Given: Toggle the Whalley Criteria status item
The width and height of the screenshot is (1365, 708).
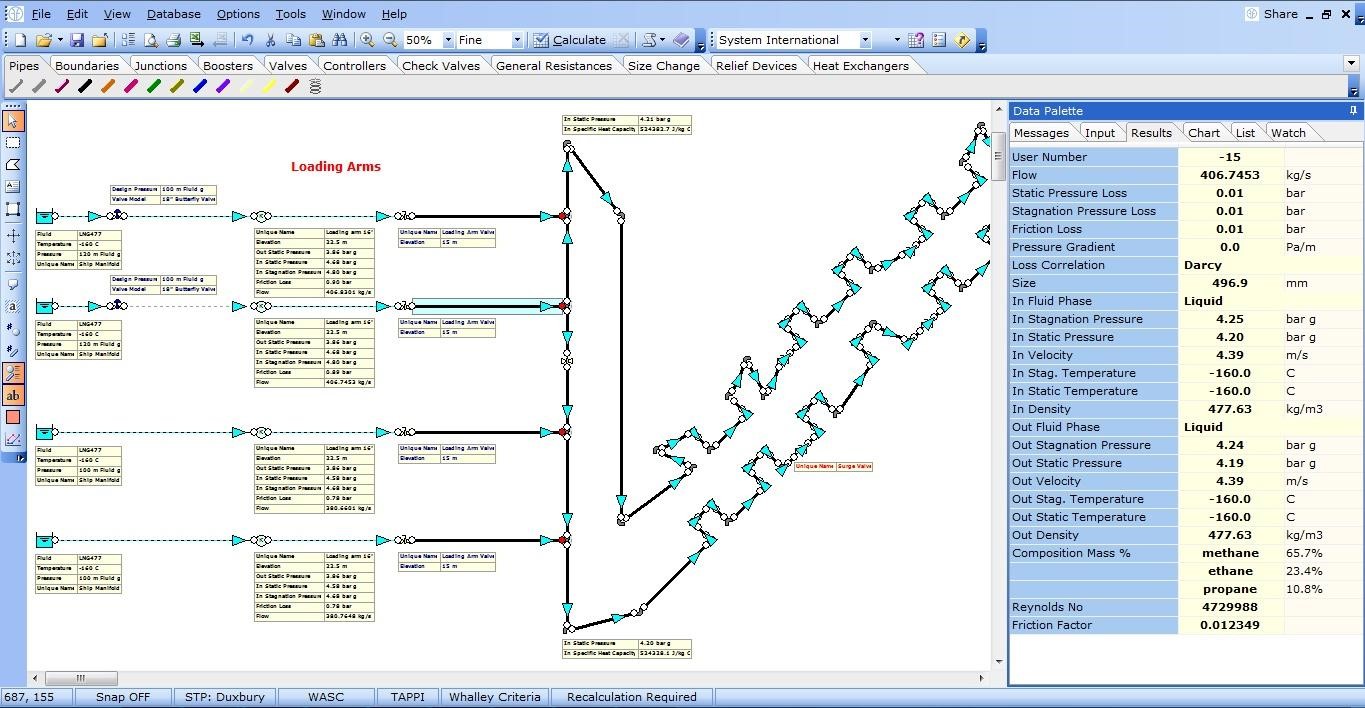Looking at the screenshot, I should tap(494, 697).
